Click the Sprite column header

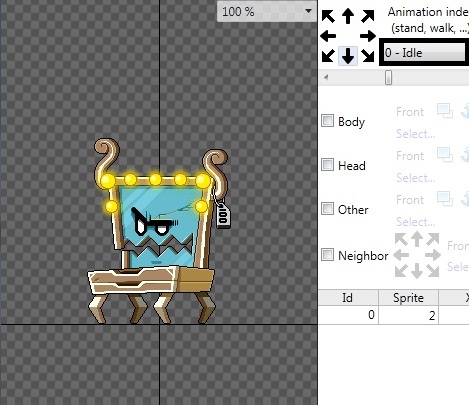click(x=408, y=298)
